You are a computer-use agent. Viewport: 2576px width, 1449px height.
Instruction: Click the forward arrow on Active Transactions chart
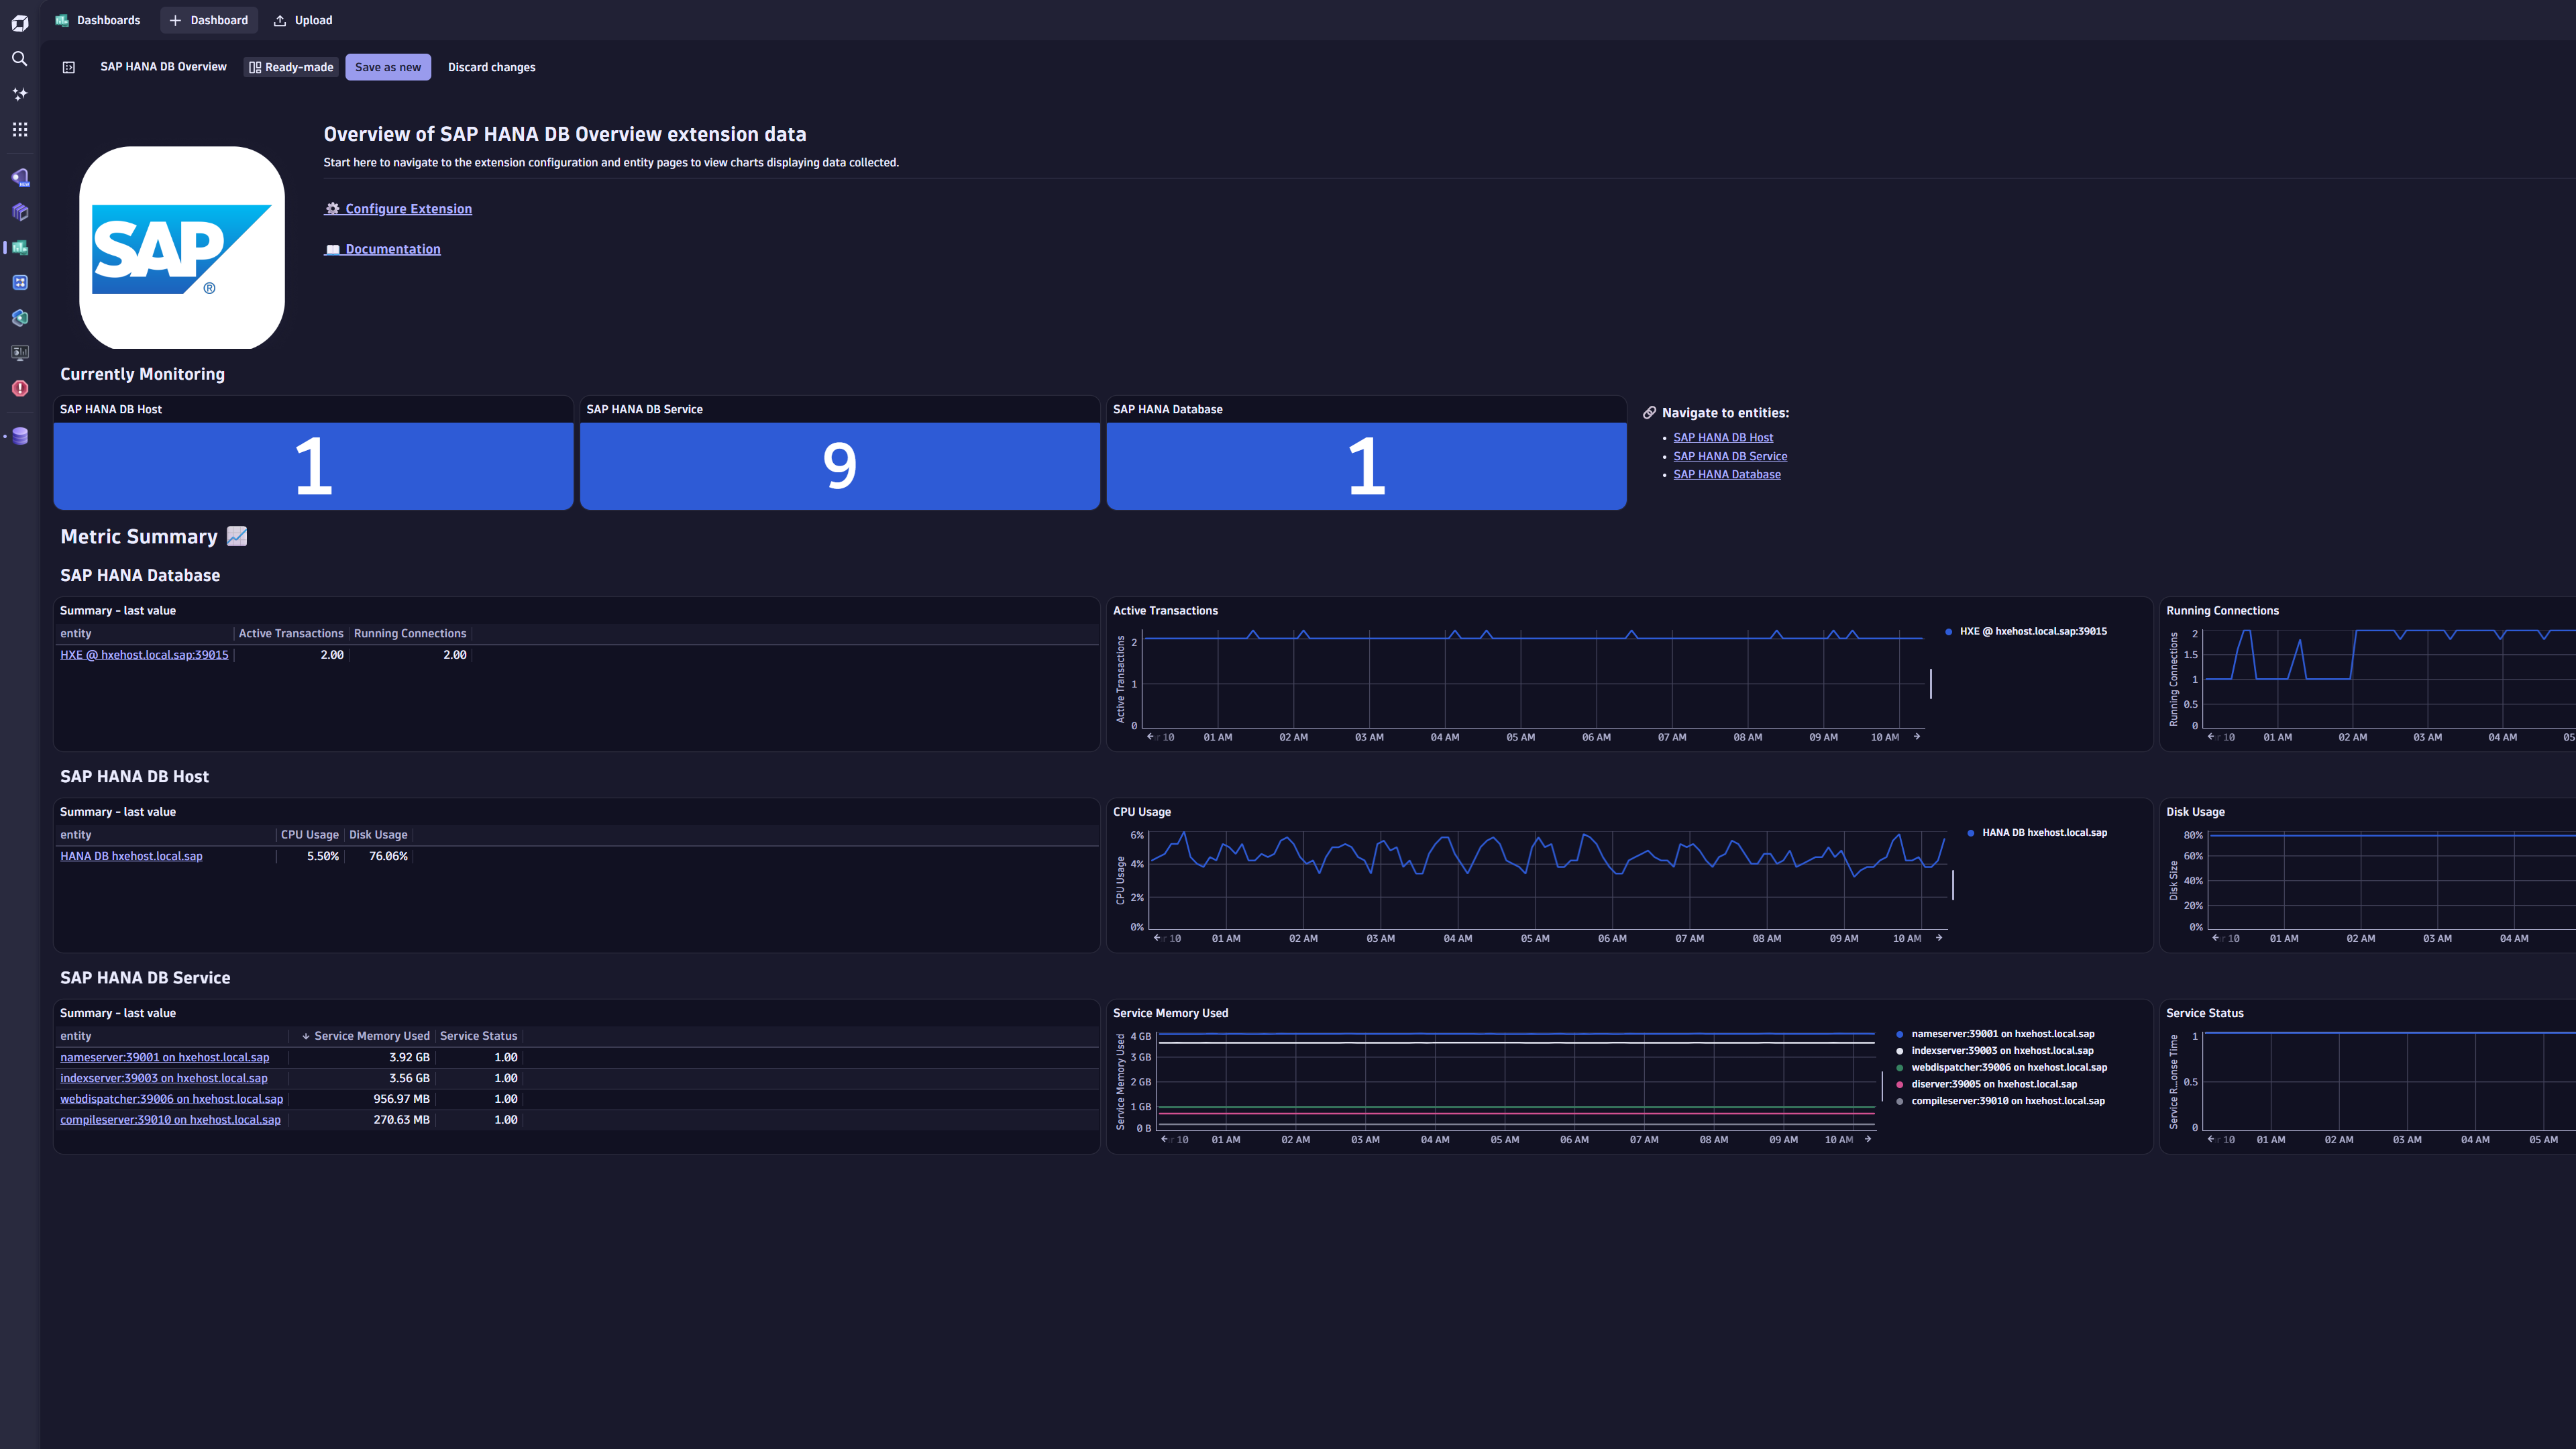pos(1918,736)
